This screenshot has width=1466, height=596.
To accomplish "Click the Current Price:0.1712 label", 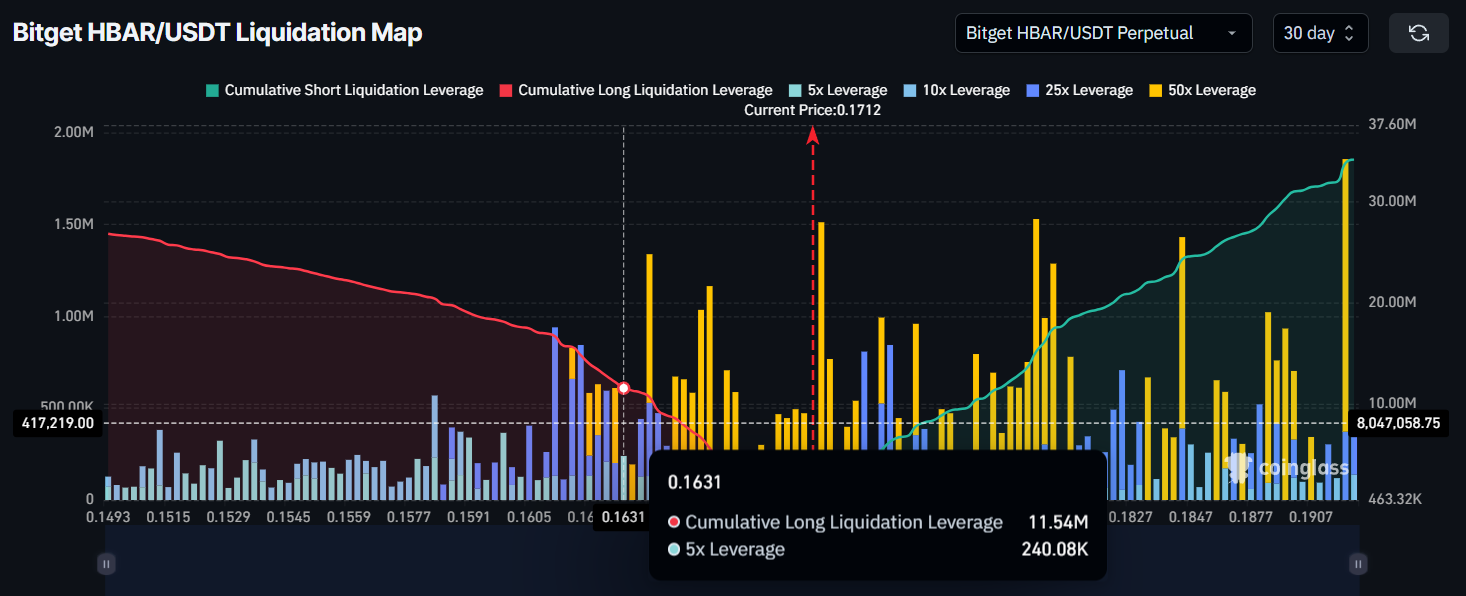I will click(812, 110).
